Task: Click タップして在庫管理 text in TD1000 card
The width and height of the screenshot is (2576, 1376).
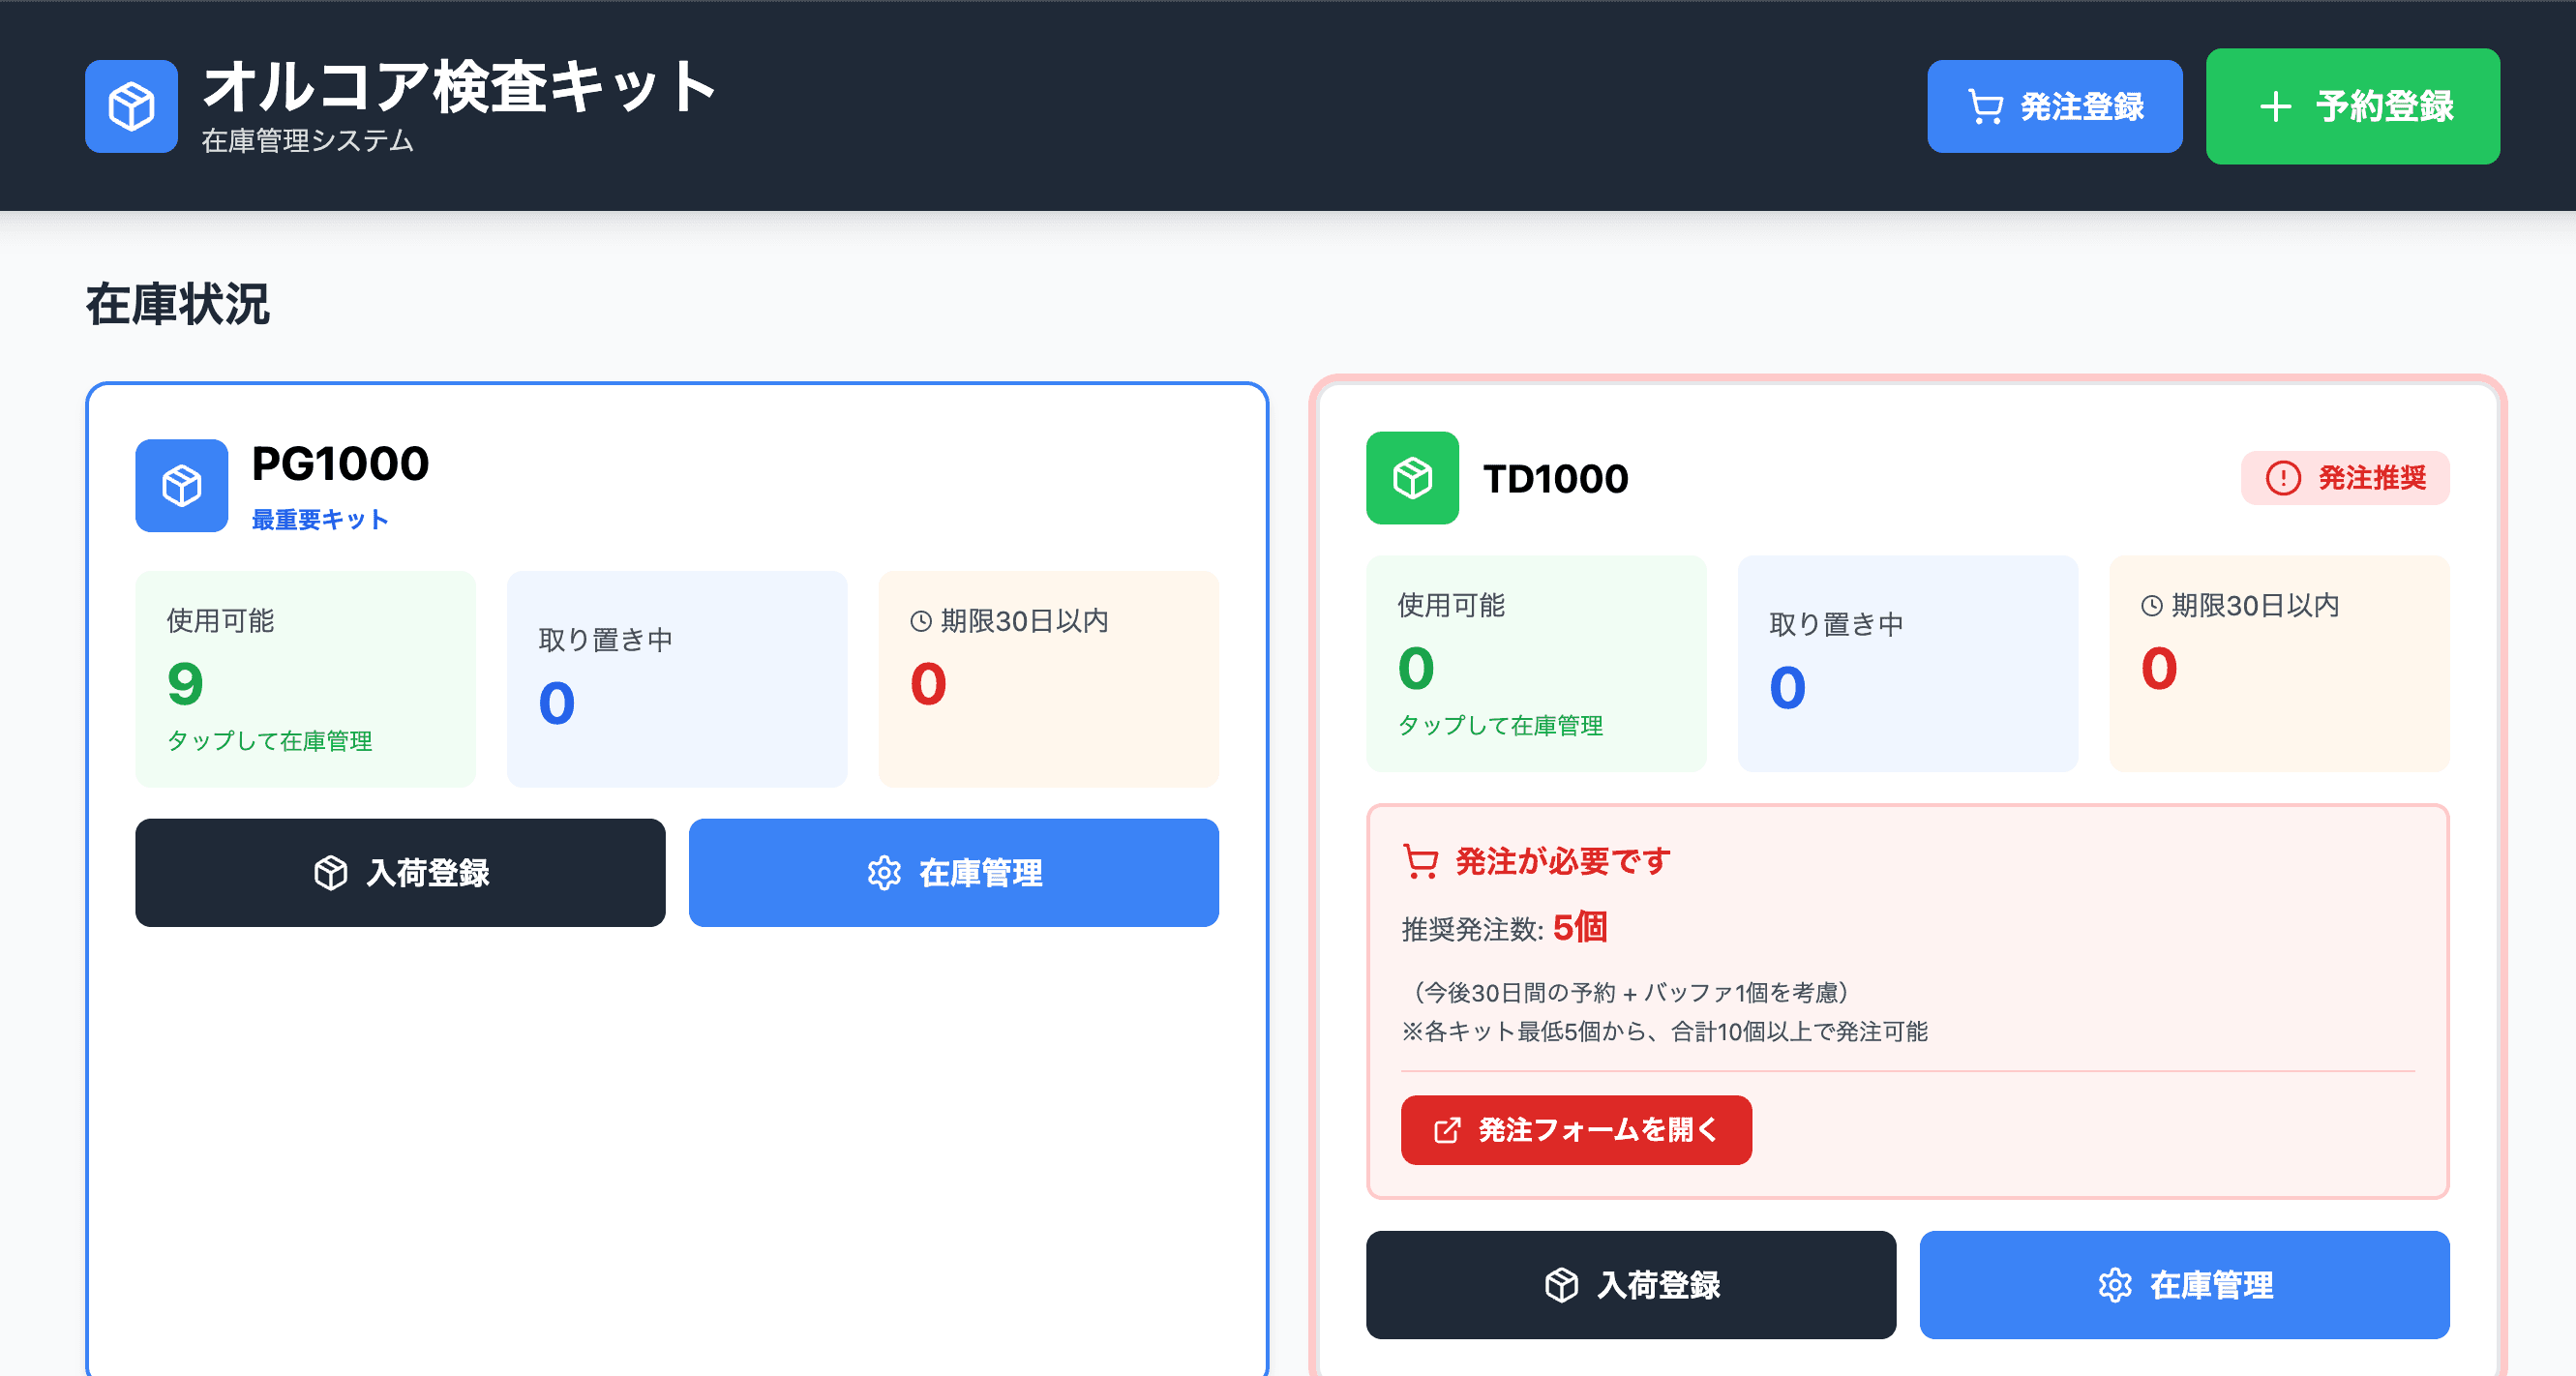Action: click(1500, 725)
